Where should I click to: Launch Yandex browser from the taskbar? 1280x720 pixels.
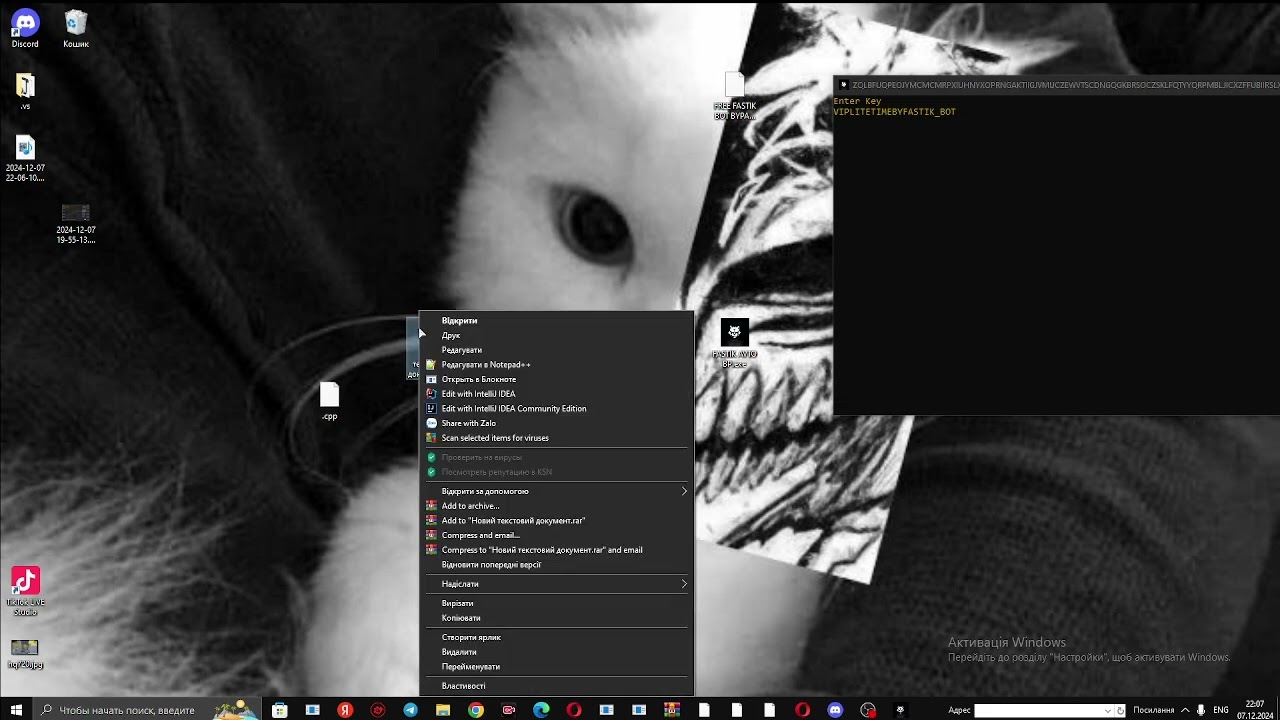pyautogui.click(x=345, y=710)
